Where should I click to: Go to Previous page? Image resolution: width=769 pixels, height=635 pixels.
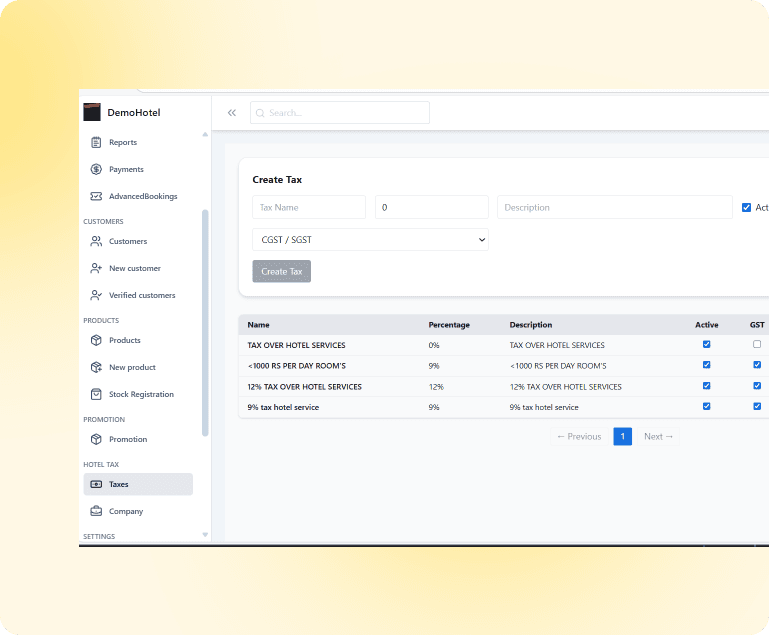click(x=579, y=436)
